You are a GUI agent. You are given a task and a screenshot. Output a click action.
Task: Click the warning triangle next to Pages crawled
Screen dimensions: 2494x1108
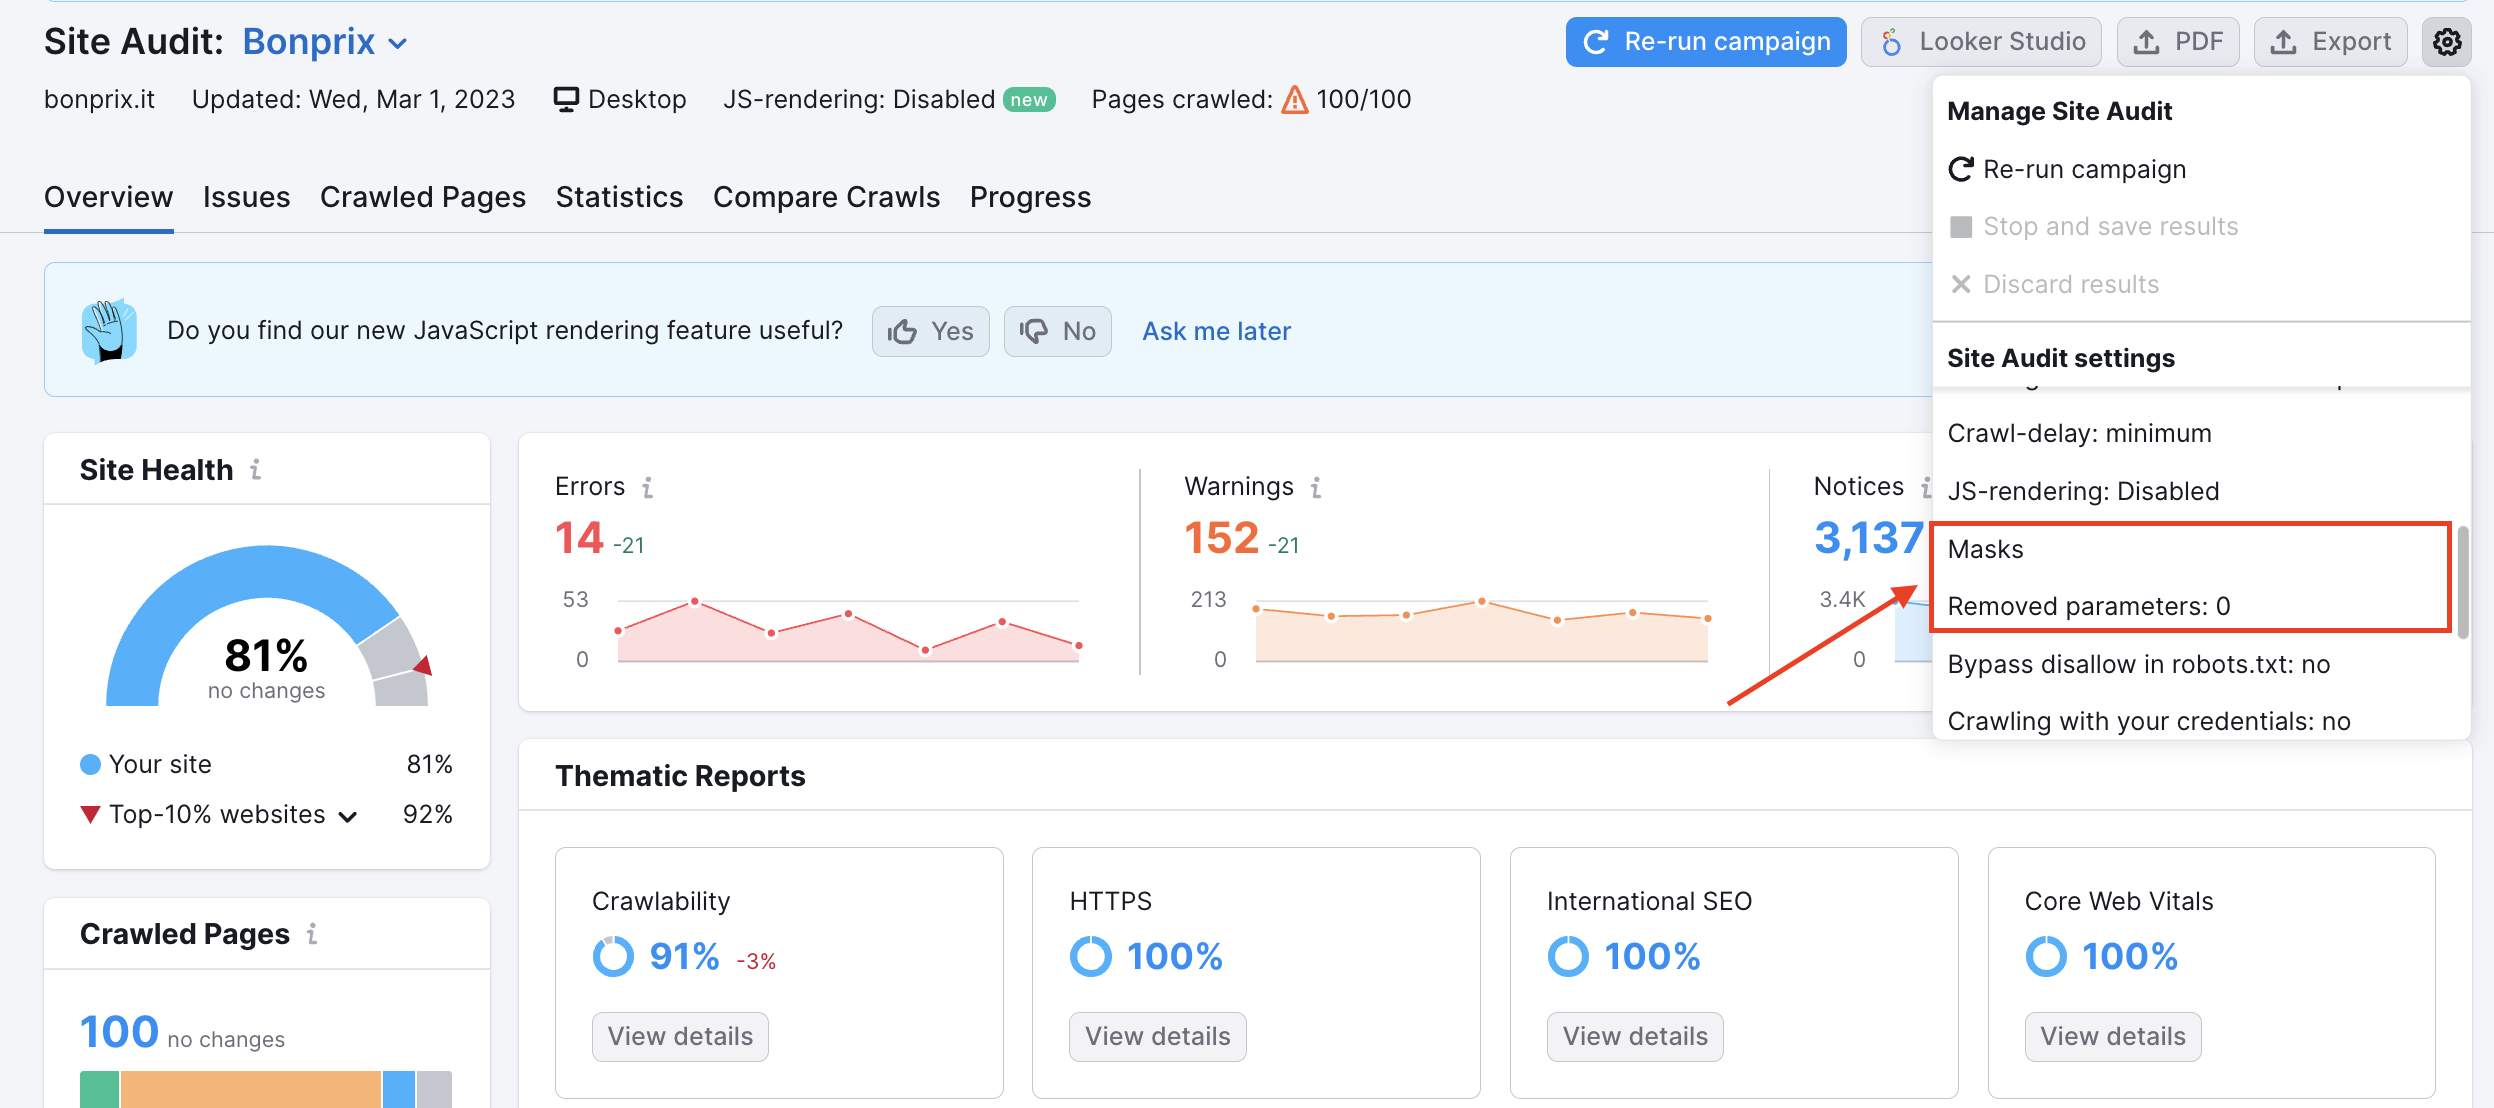pos(1295,99)
